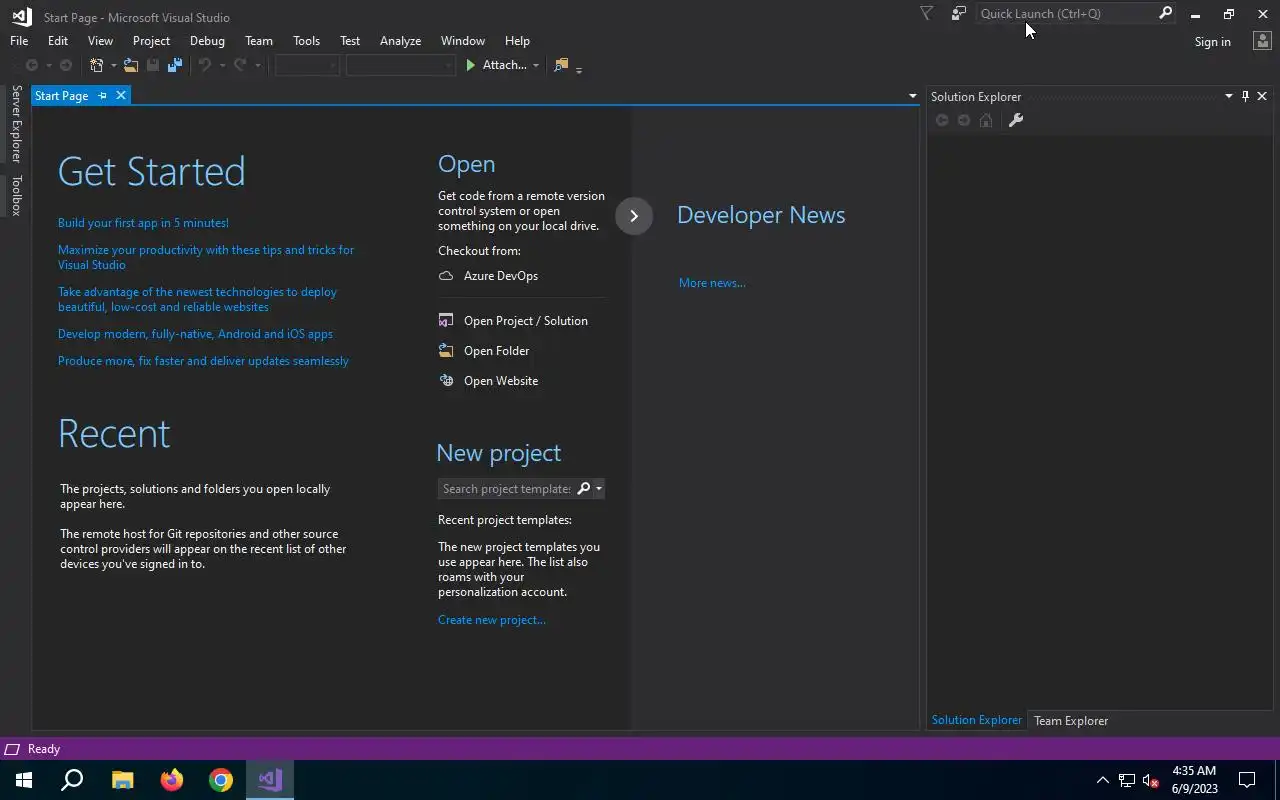Click the Navigate Forward arrow in the toolbar

[66, 65]
